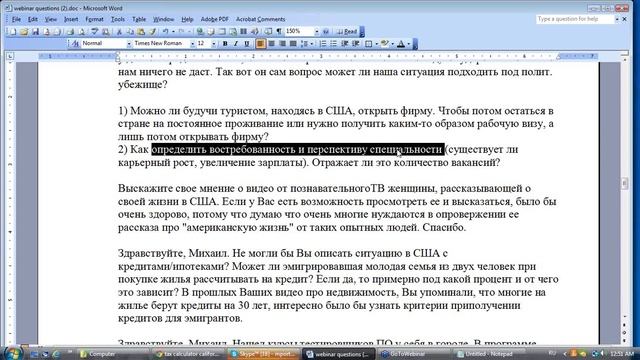Toggle numbered list formatting
640x360 pixels.
click(323, 43)
